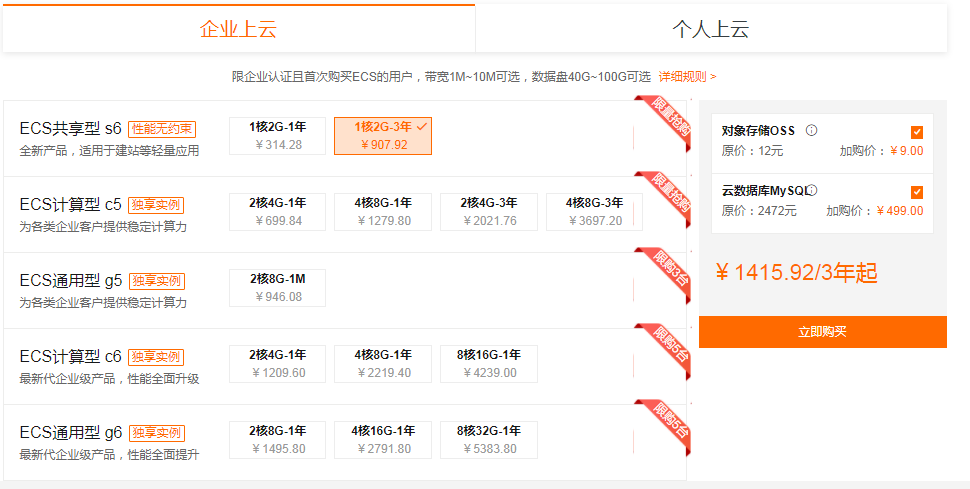Click the 原价：12元 text
Screen dimensions: 970x489
point(752,151)
